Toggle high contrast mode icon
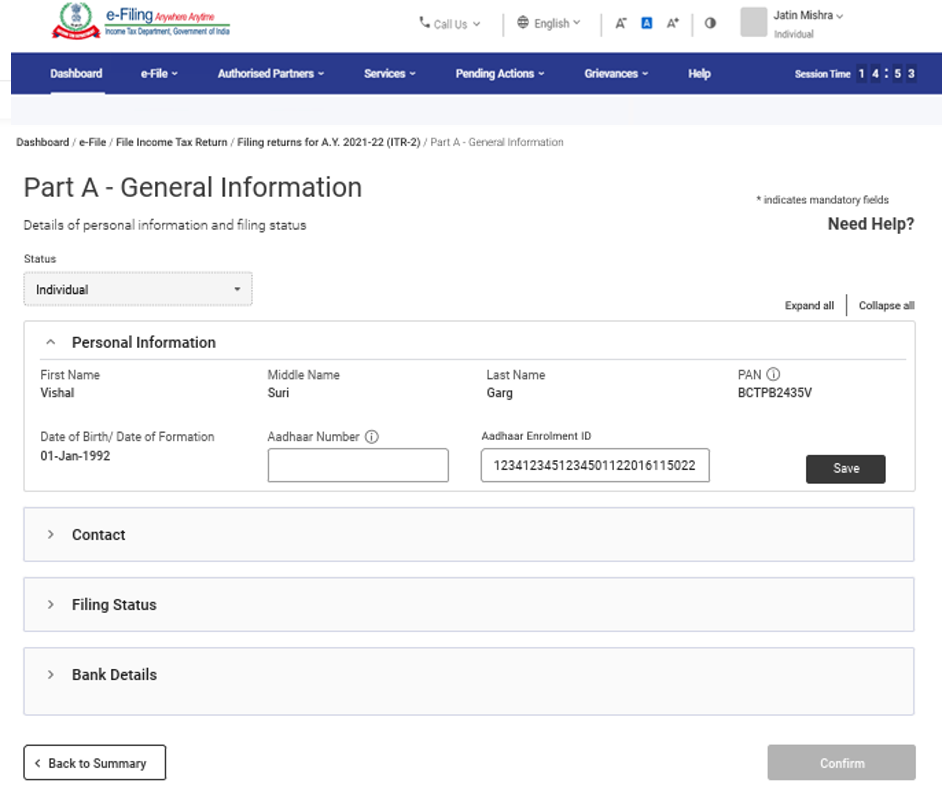Screen dimensions: 942x794 click(x=710, y=23)
